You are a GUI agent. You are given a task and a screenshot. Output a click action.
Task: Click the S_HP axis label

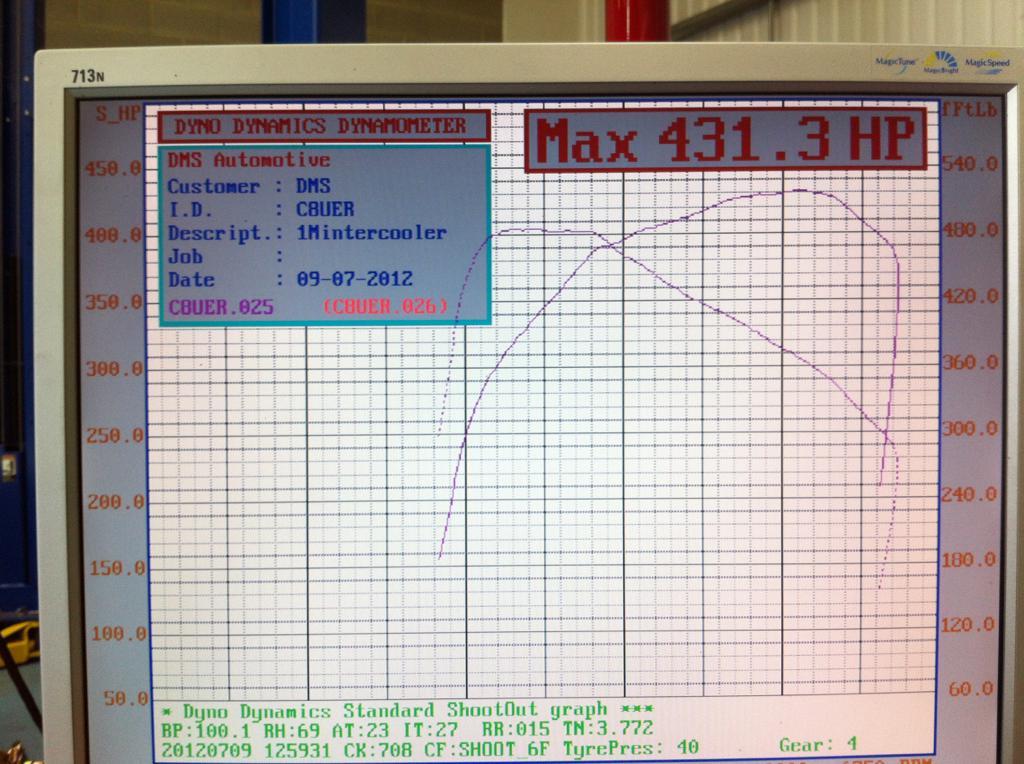[115, 112]
